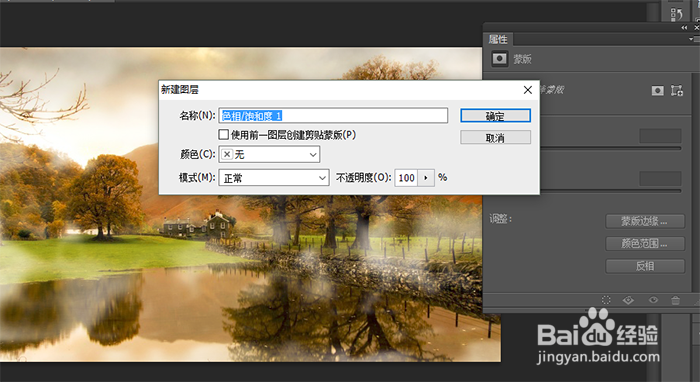Click the upper density slider track
700x382 pixels.
click(610, 148)
